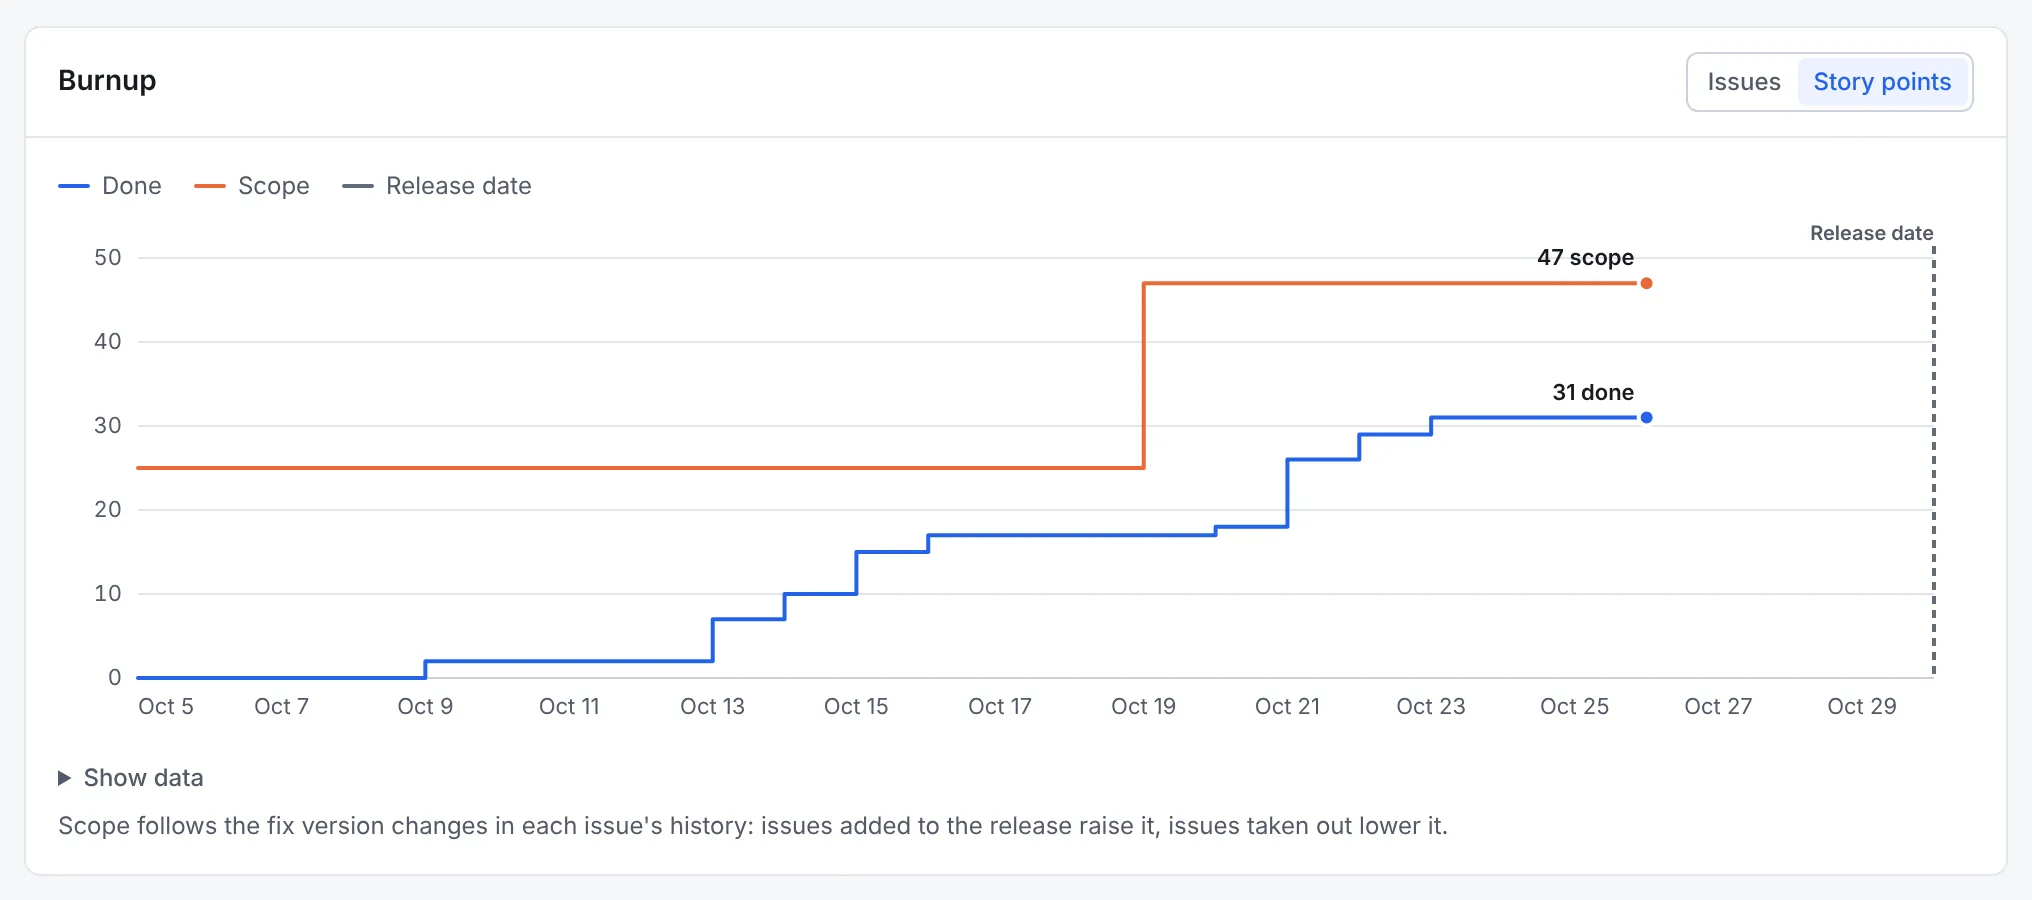
Task: Click the Oct 15 axis label
Action: click(x=856, y=706)
